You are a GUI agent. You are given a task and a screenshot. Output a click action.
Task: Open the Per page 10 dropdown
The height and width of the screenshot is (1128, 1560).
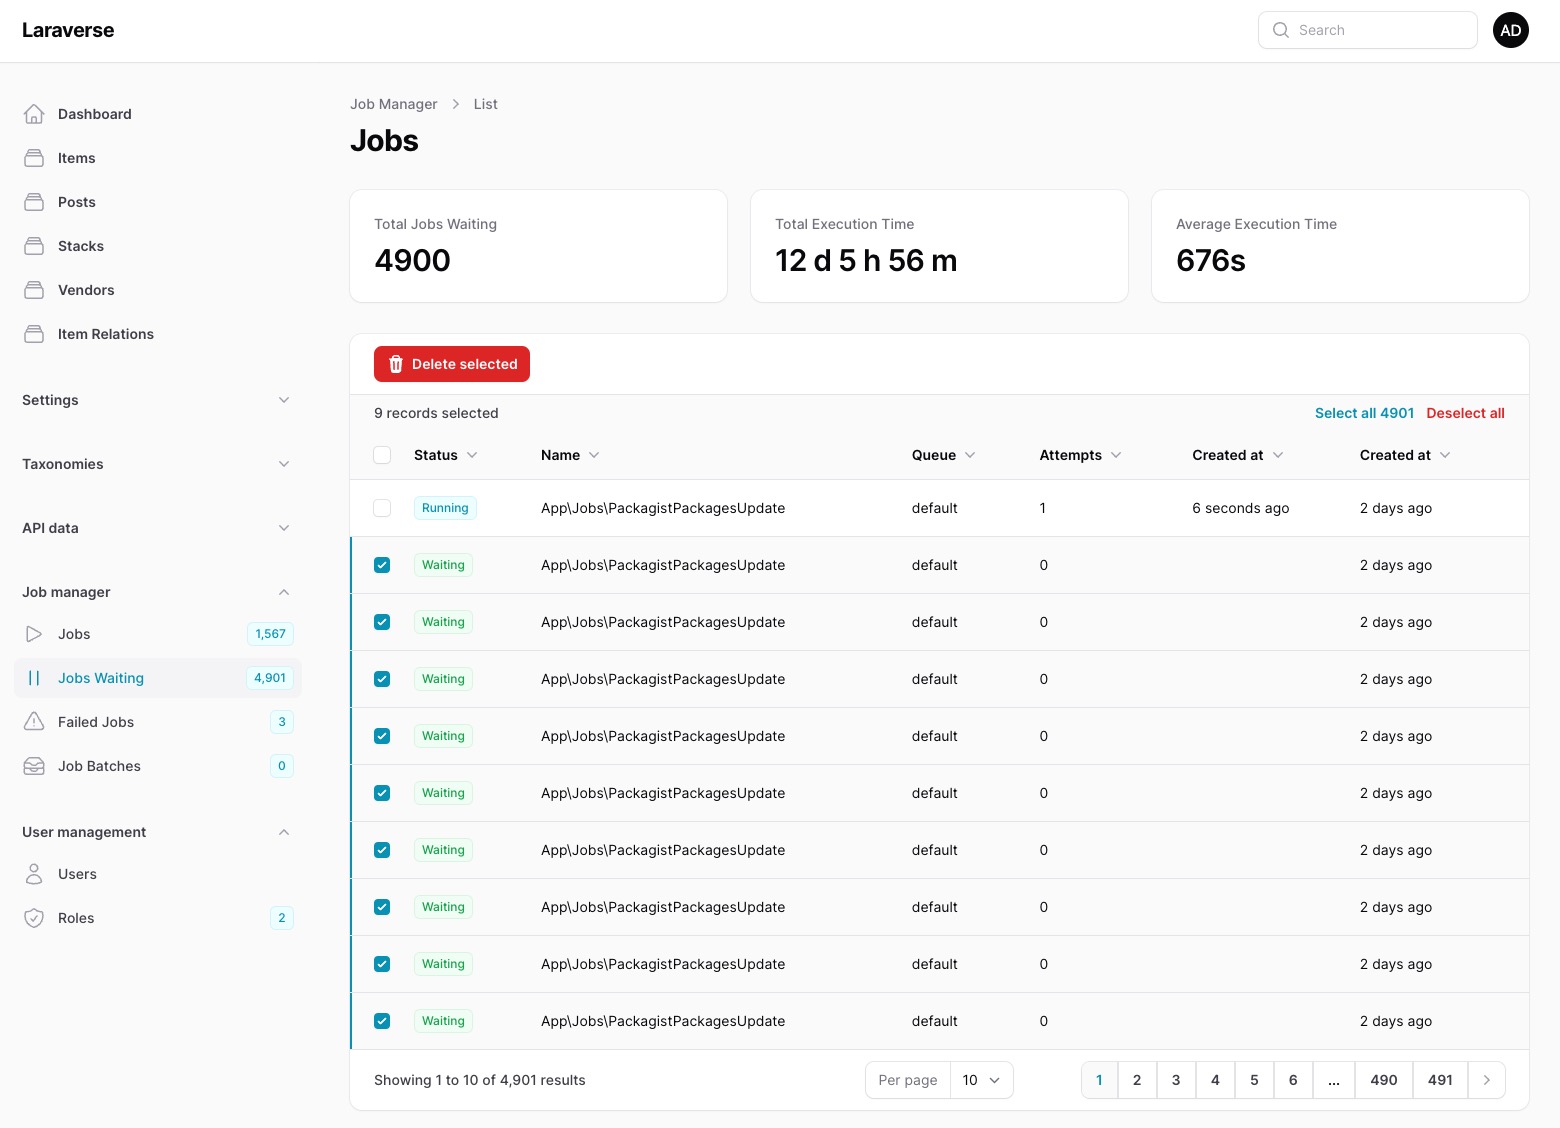click(981, 1080)
